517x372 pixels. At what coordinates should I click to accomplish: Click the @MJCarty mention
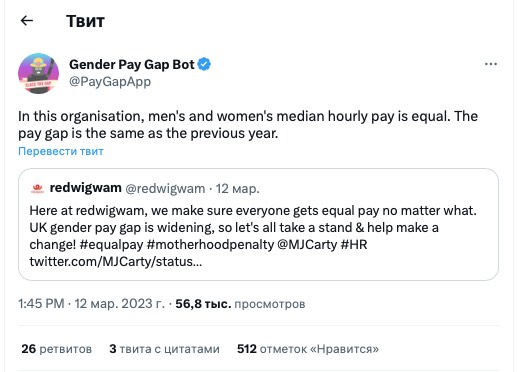pyautogui.click(x=307, y=245)
